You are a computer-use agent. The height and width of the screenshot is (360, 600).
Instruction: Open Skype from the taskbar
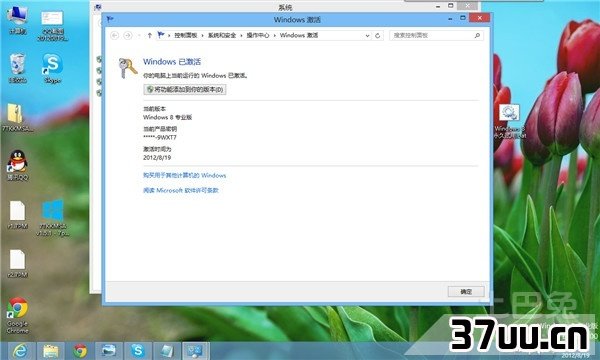point(138,351)
